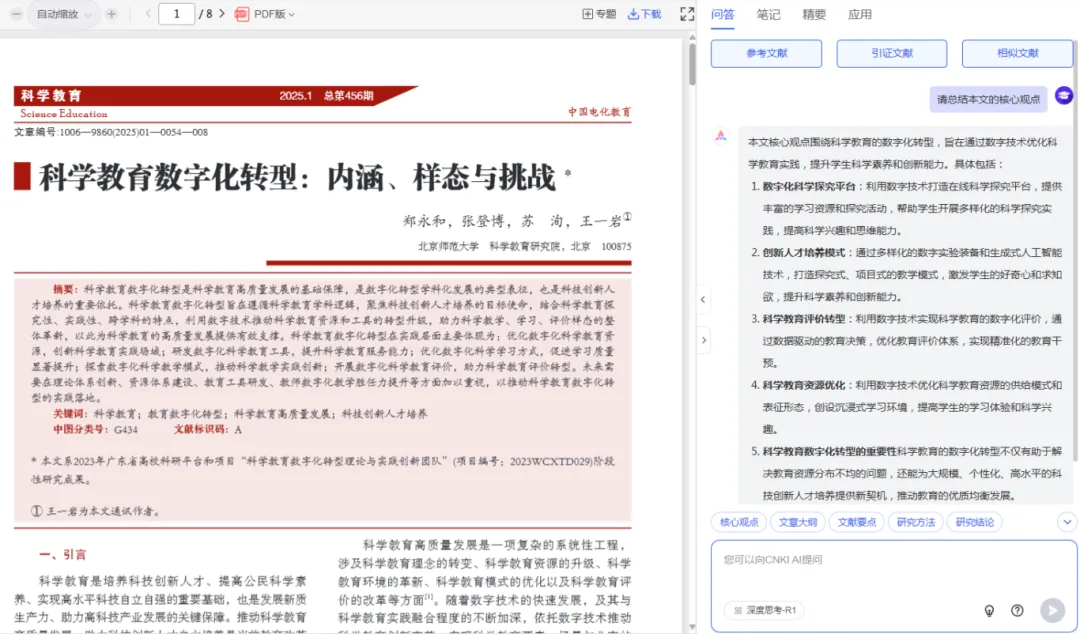This screenshot has width=1080, height=634.
Task: Click the 一、引言 section heading
Action: coord(63,554)
